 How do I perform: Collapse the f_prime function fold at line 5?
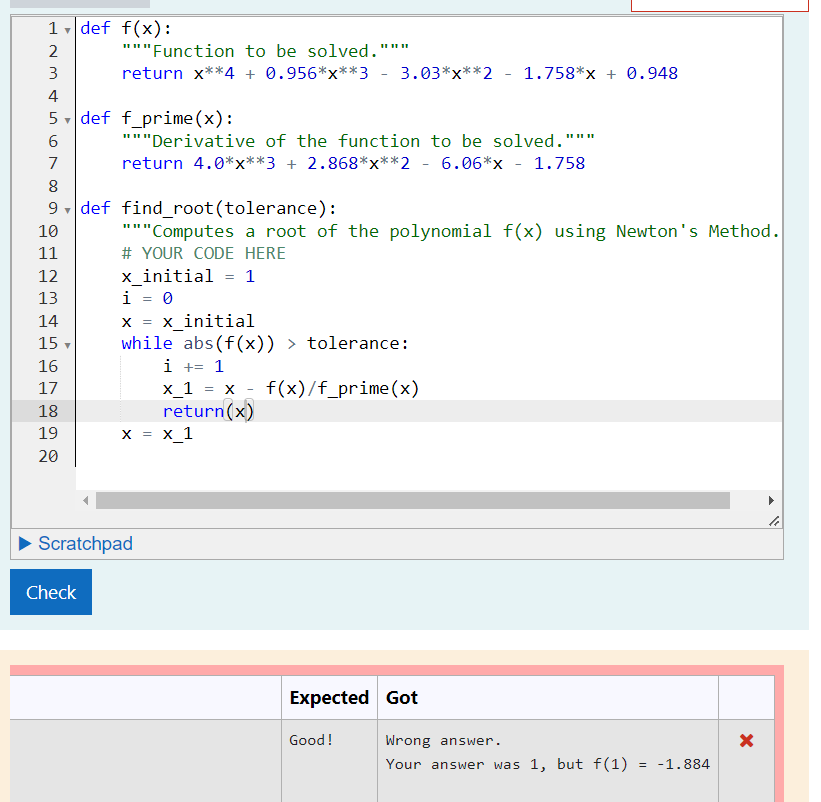[x=68, y=120]
